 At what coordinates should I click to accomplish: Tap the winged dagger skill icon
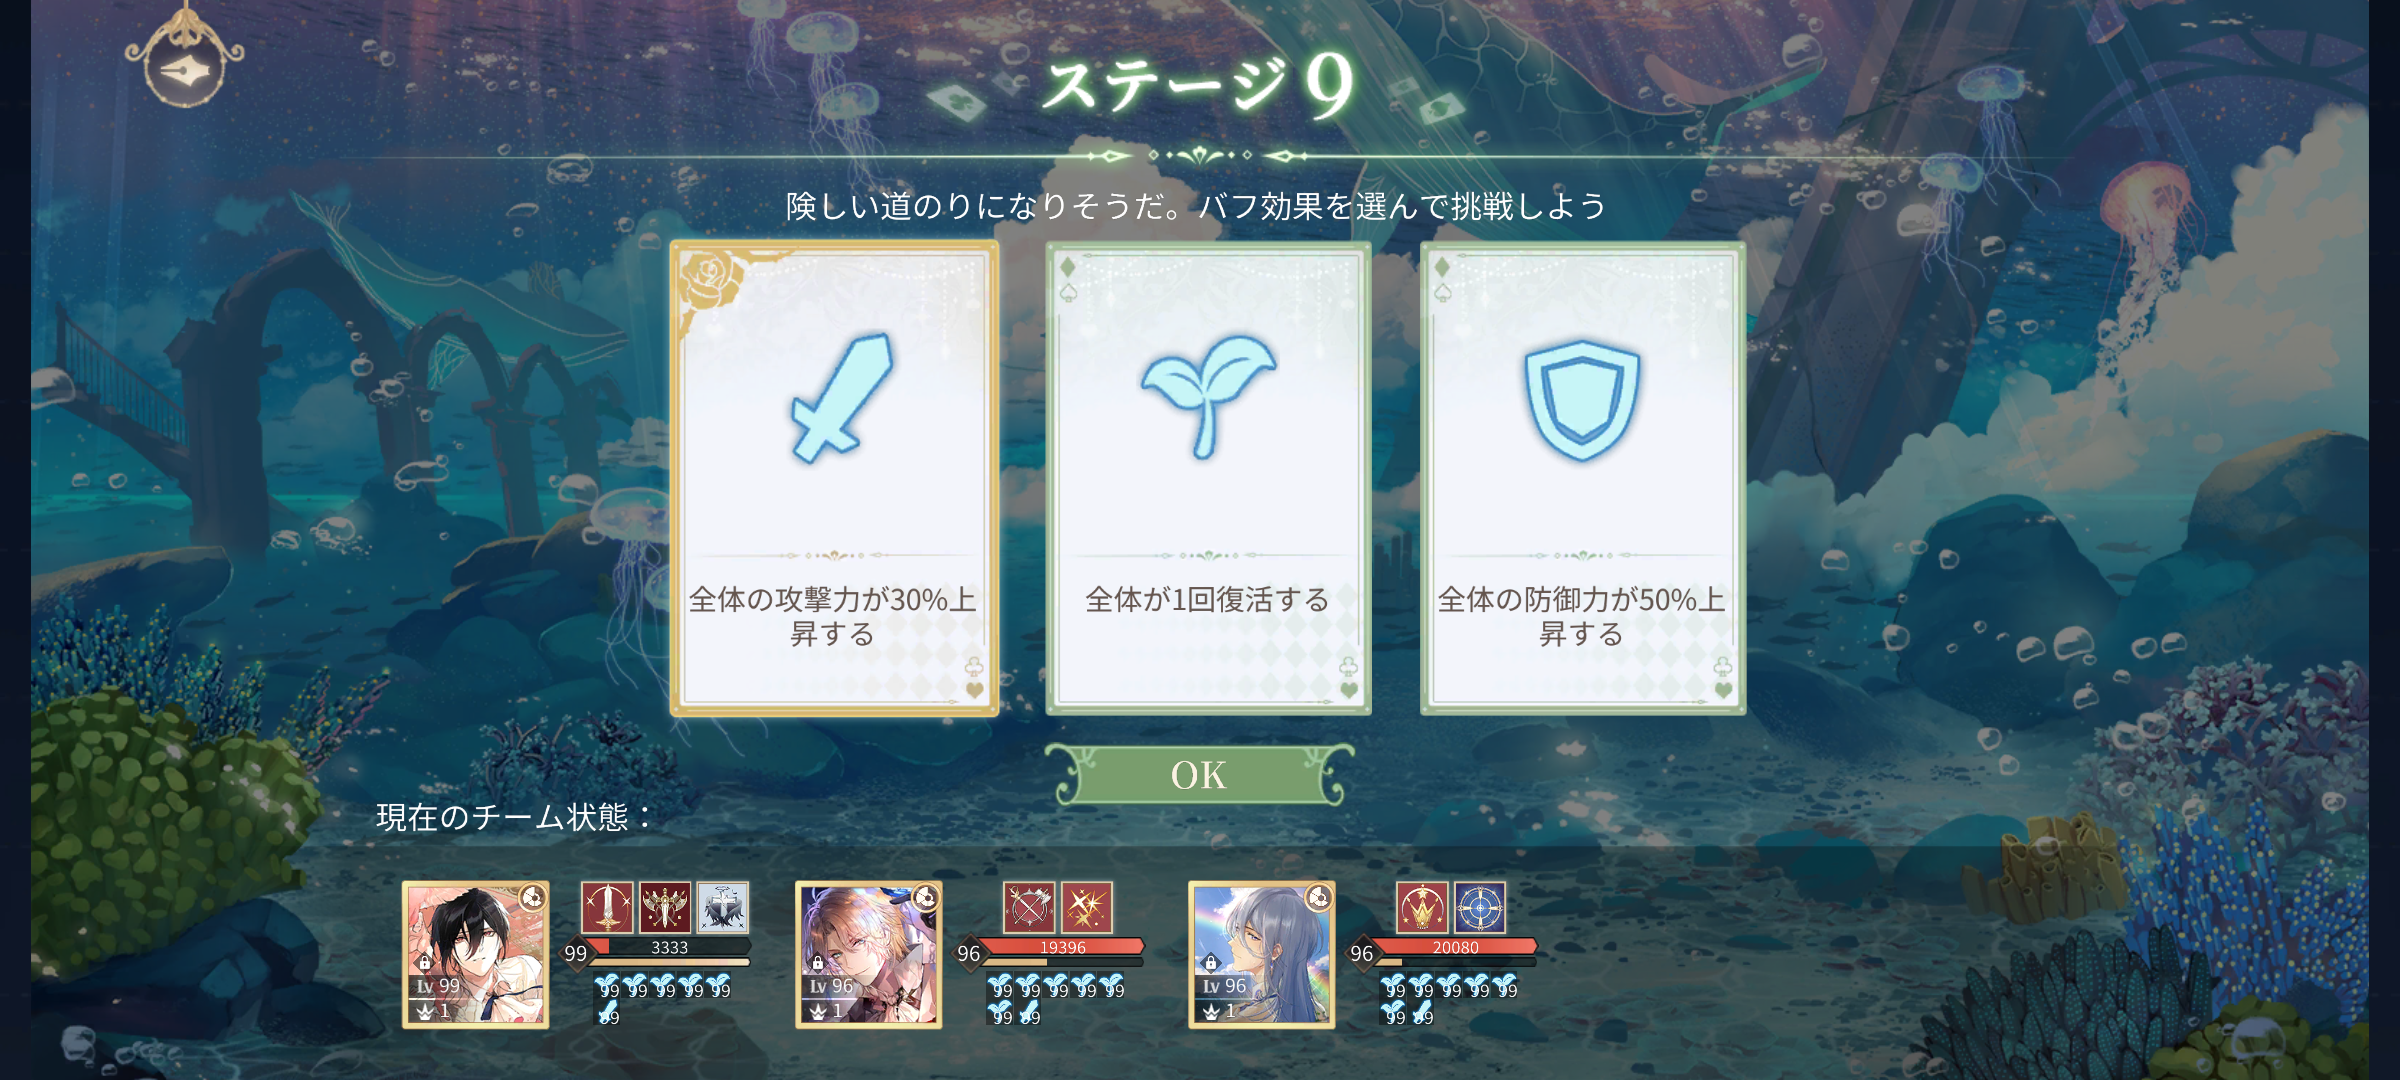point(665,907)
